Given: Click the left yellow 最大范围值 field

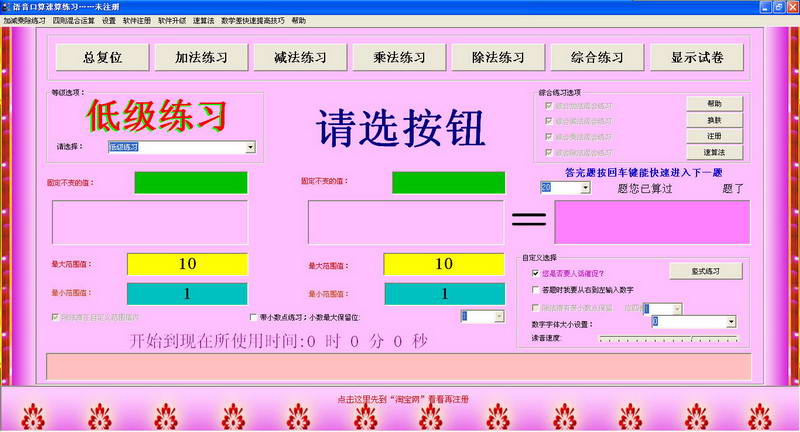Looking at the screenshot, I should click(187, 264).
